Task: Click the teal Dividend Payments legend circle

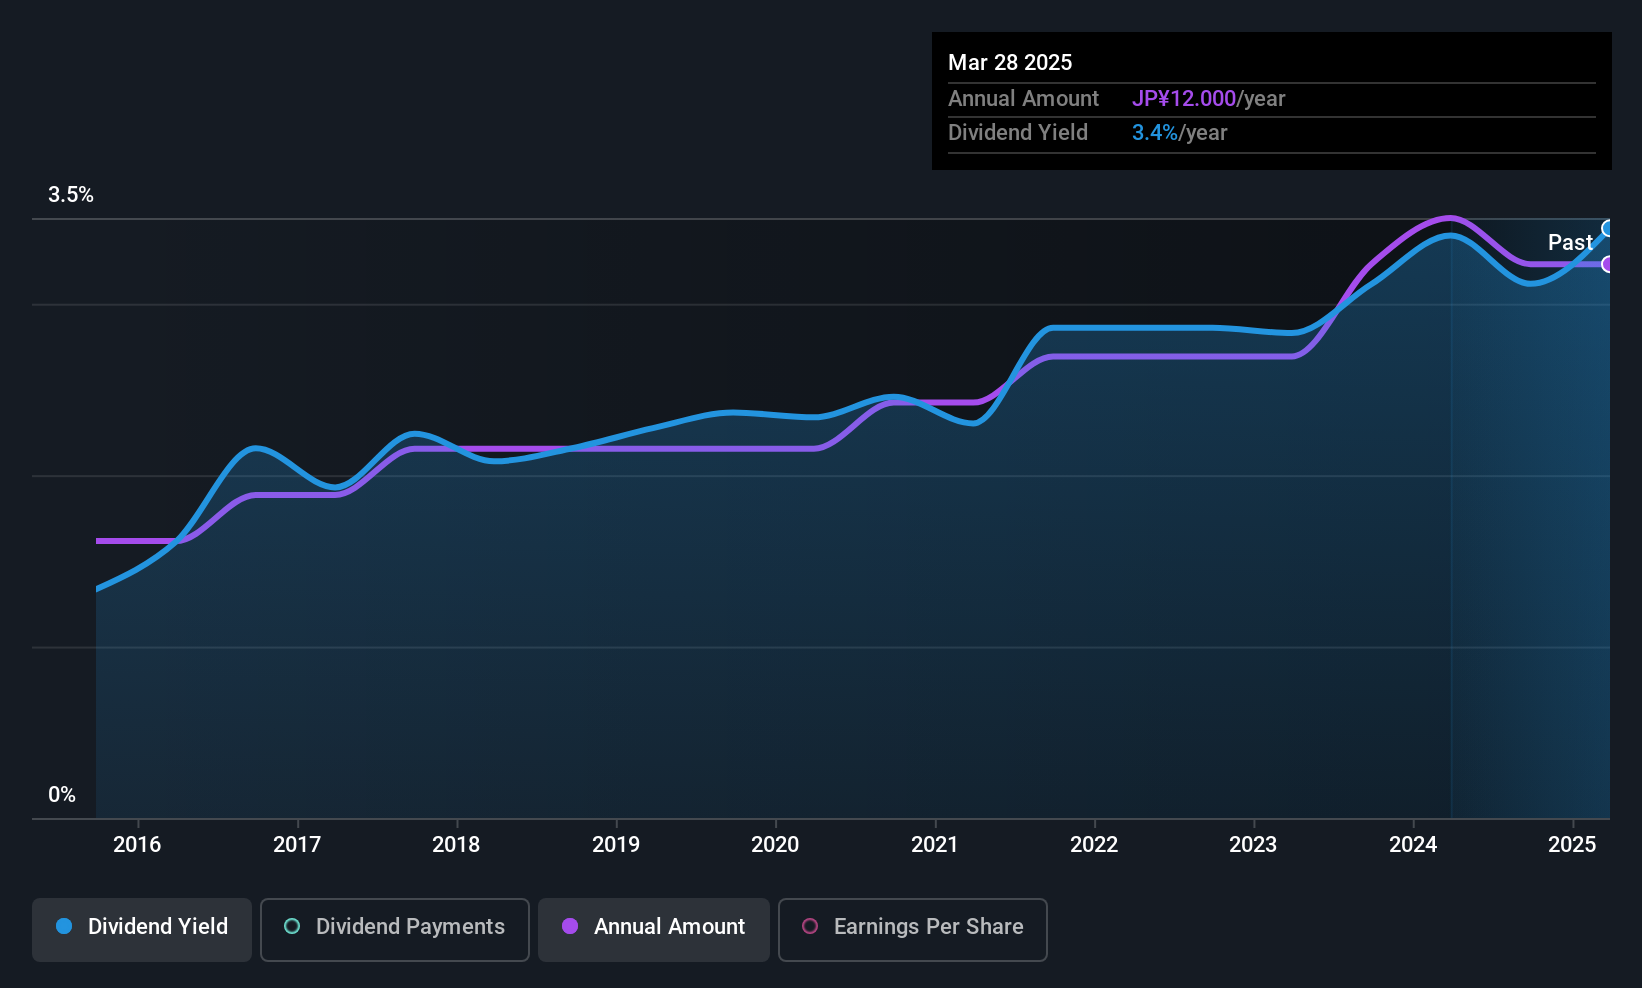Action: pos(292,926)
